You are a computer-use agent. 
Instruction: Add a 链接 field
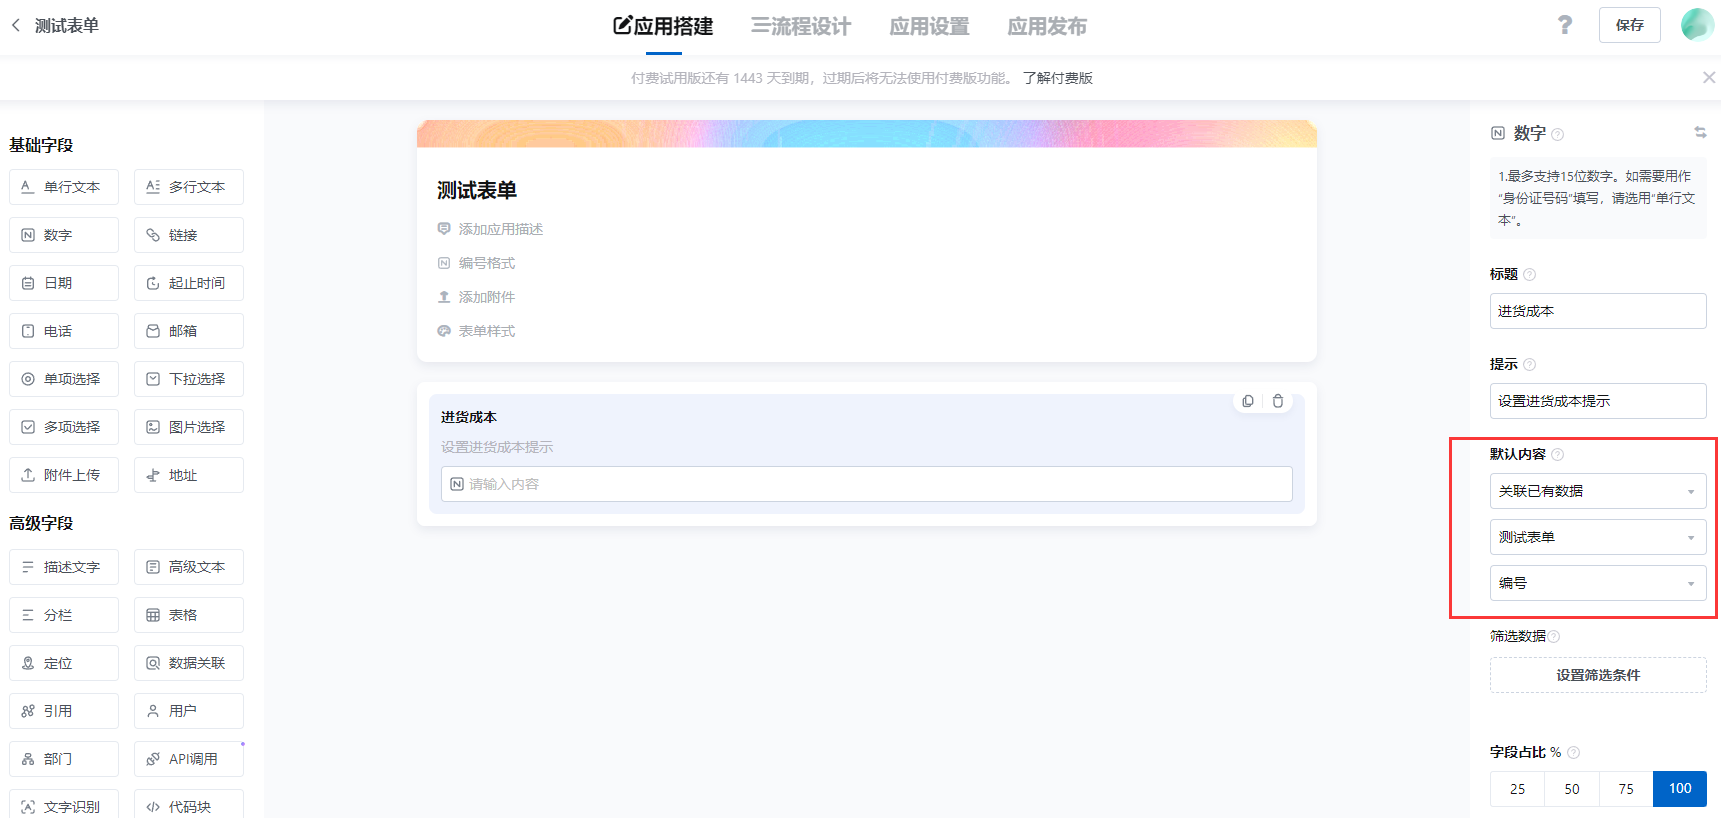(189, 235)
